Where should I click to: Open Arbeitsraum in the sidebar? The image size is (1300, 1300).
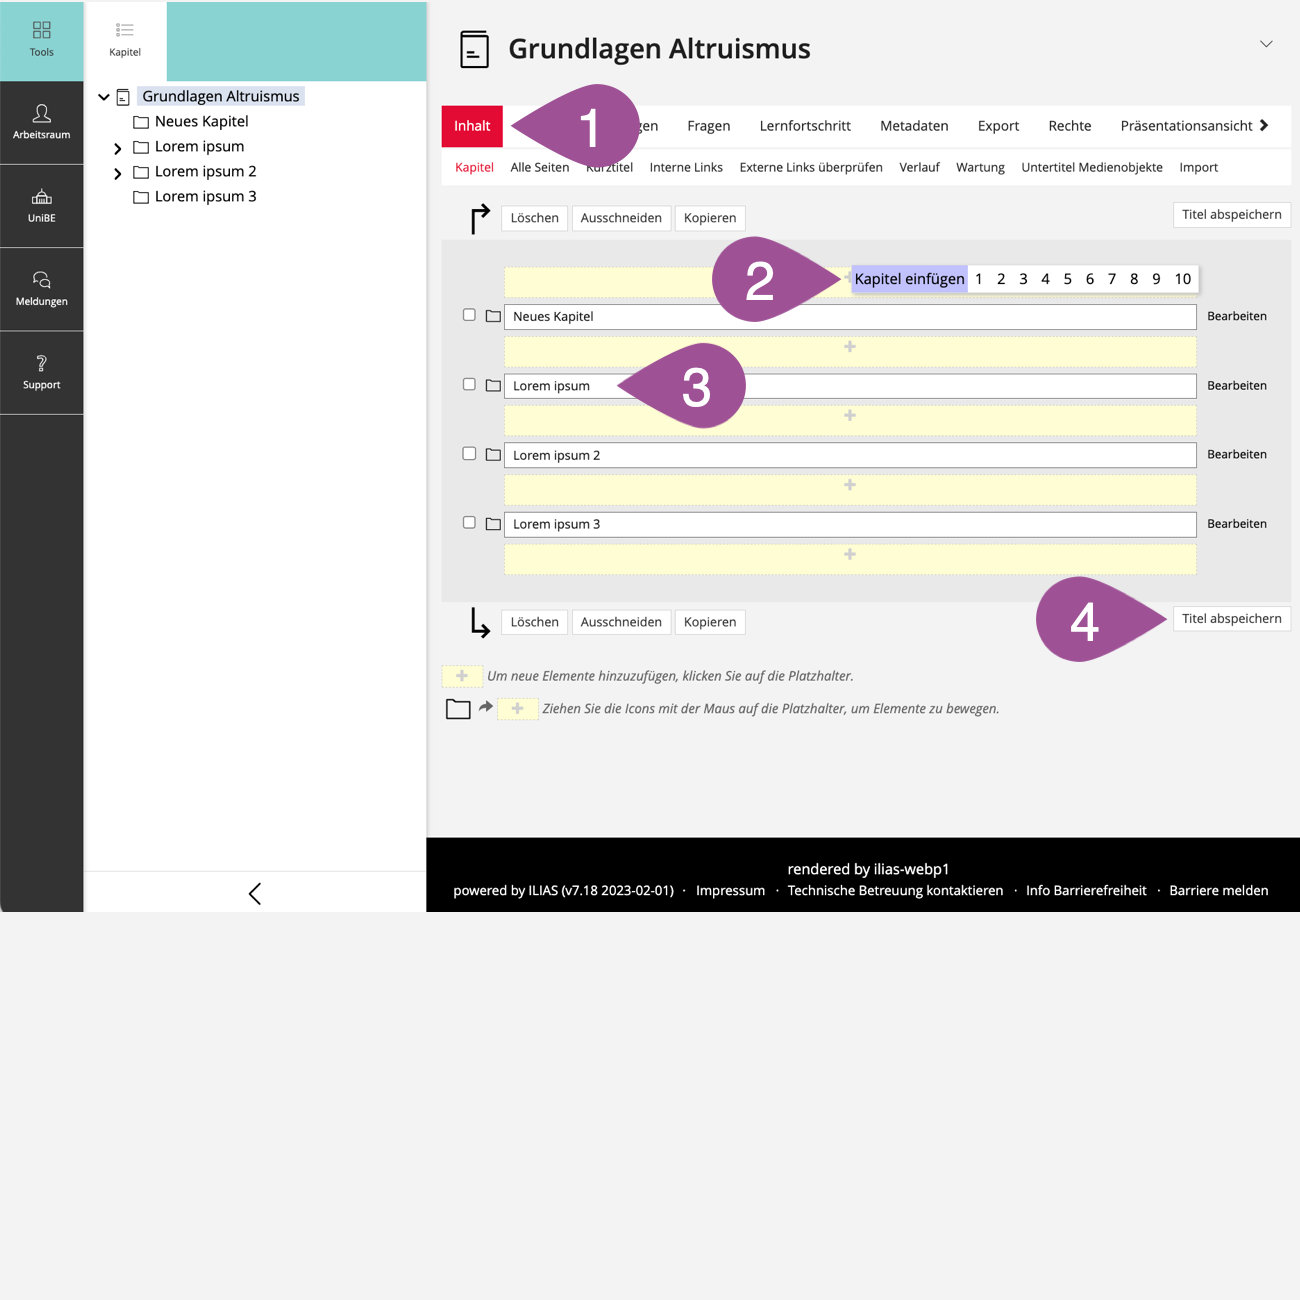coord(41,122)
